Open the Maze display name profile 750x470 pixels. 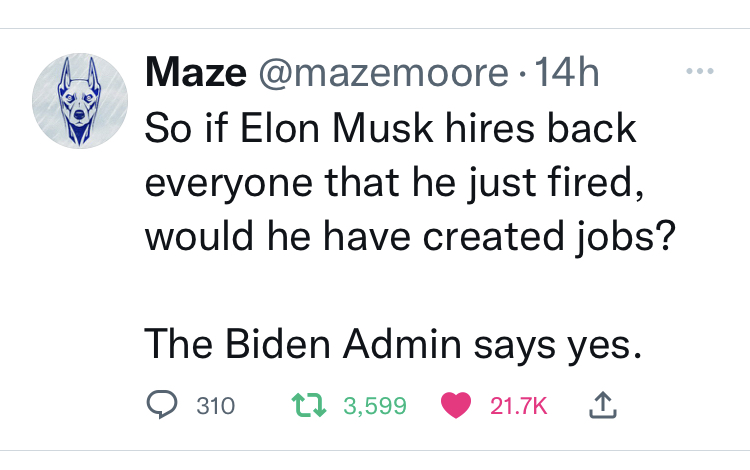point(196,72)
